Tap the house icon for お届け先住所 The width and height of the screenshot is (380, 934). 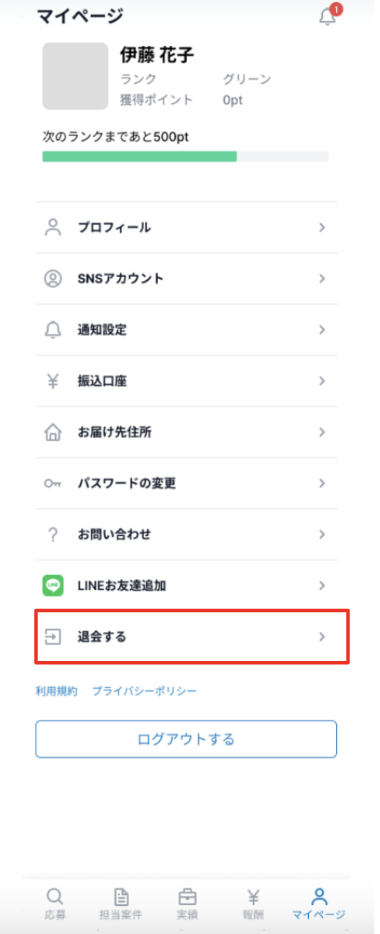(x=53, y=432)
